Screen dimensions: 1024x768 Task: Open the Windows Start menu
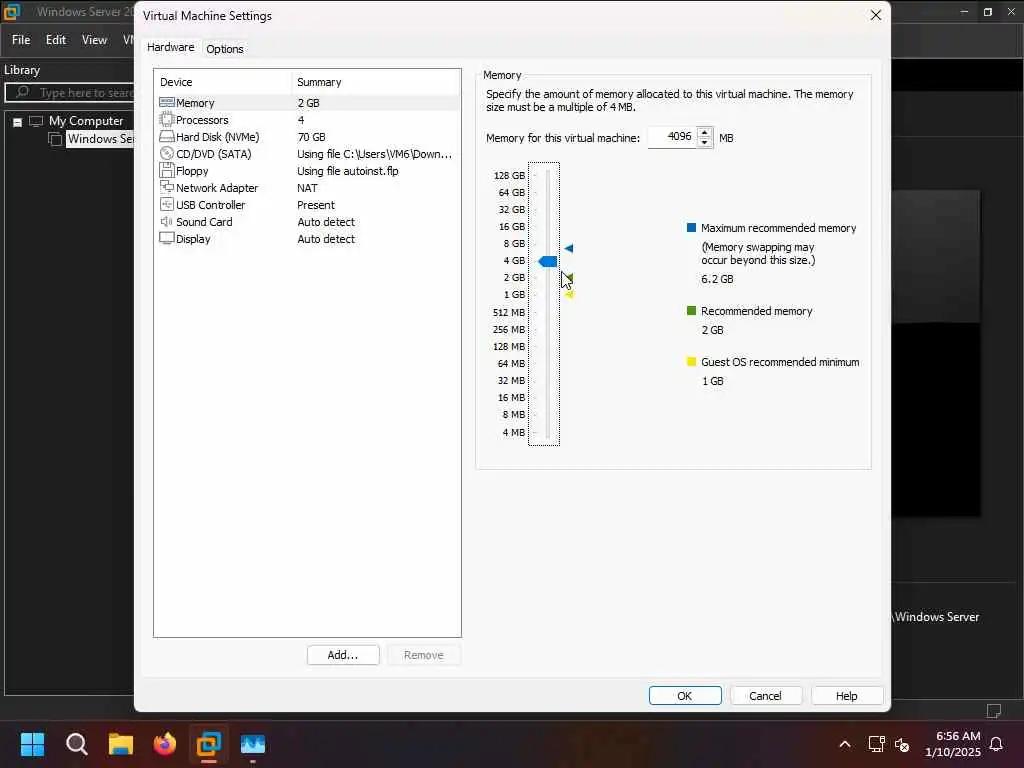[32, 744]
